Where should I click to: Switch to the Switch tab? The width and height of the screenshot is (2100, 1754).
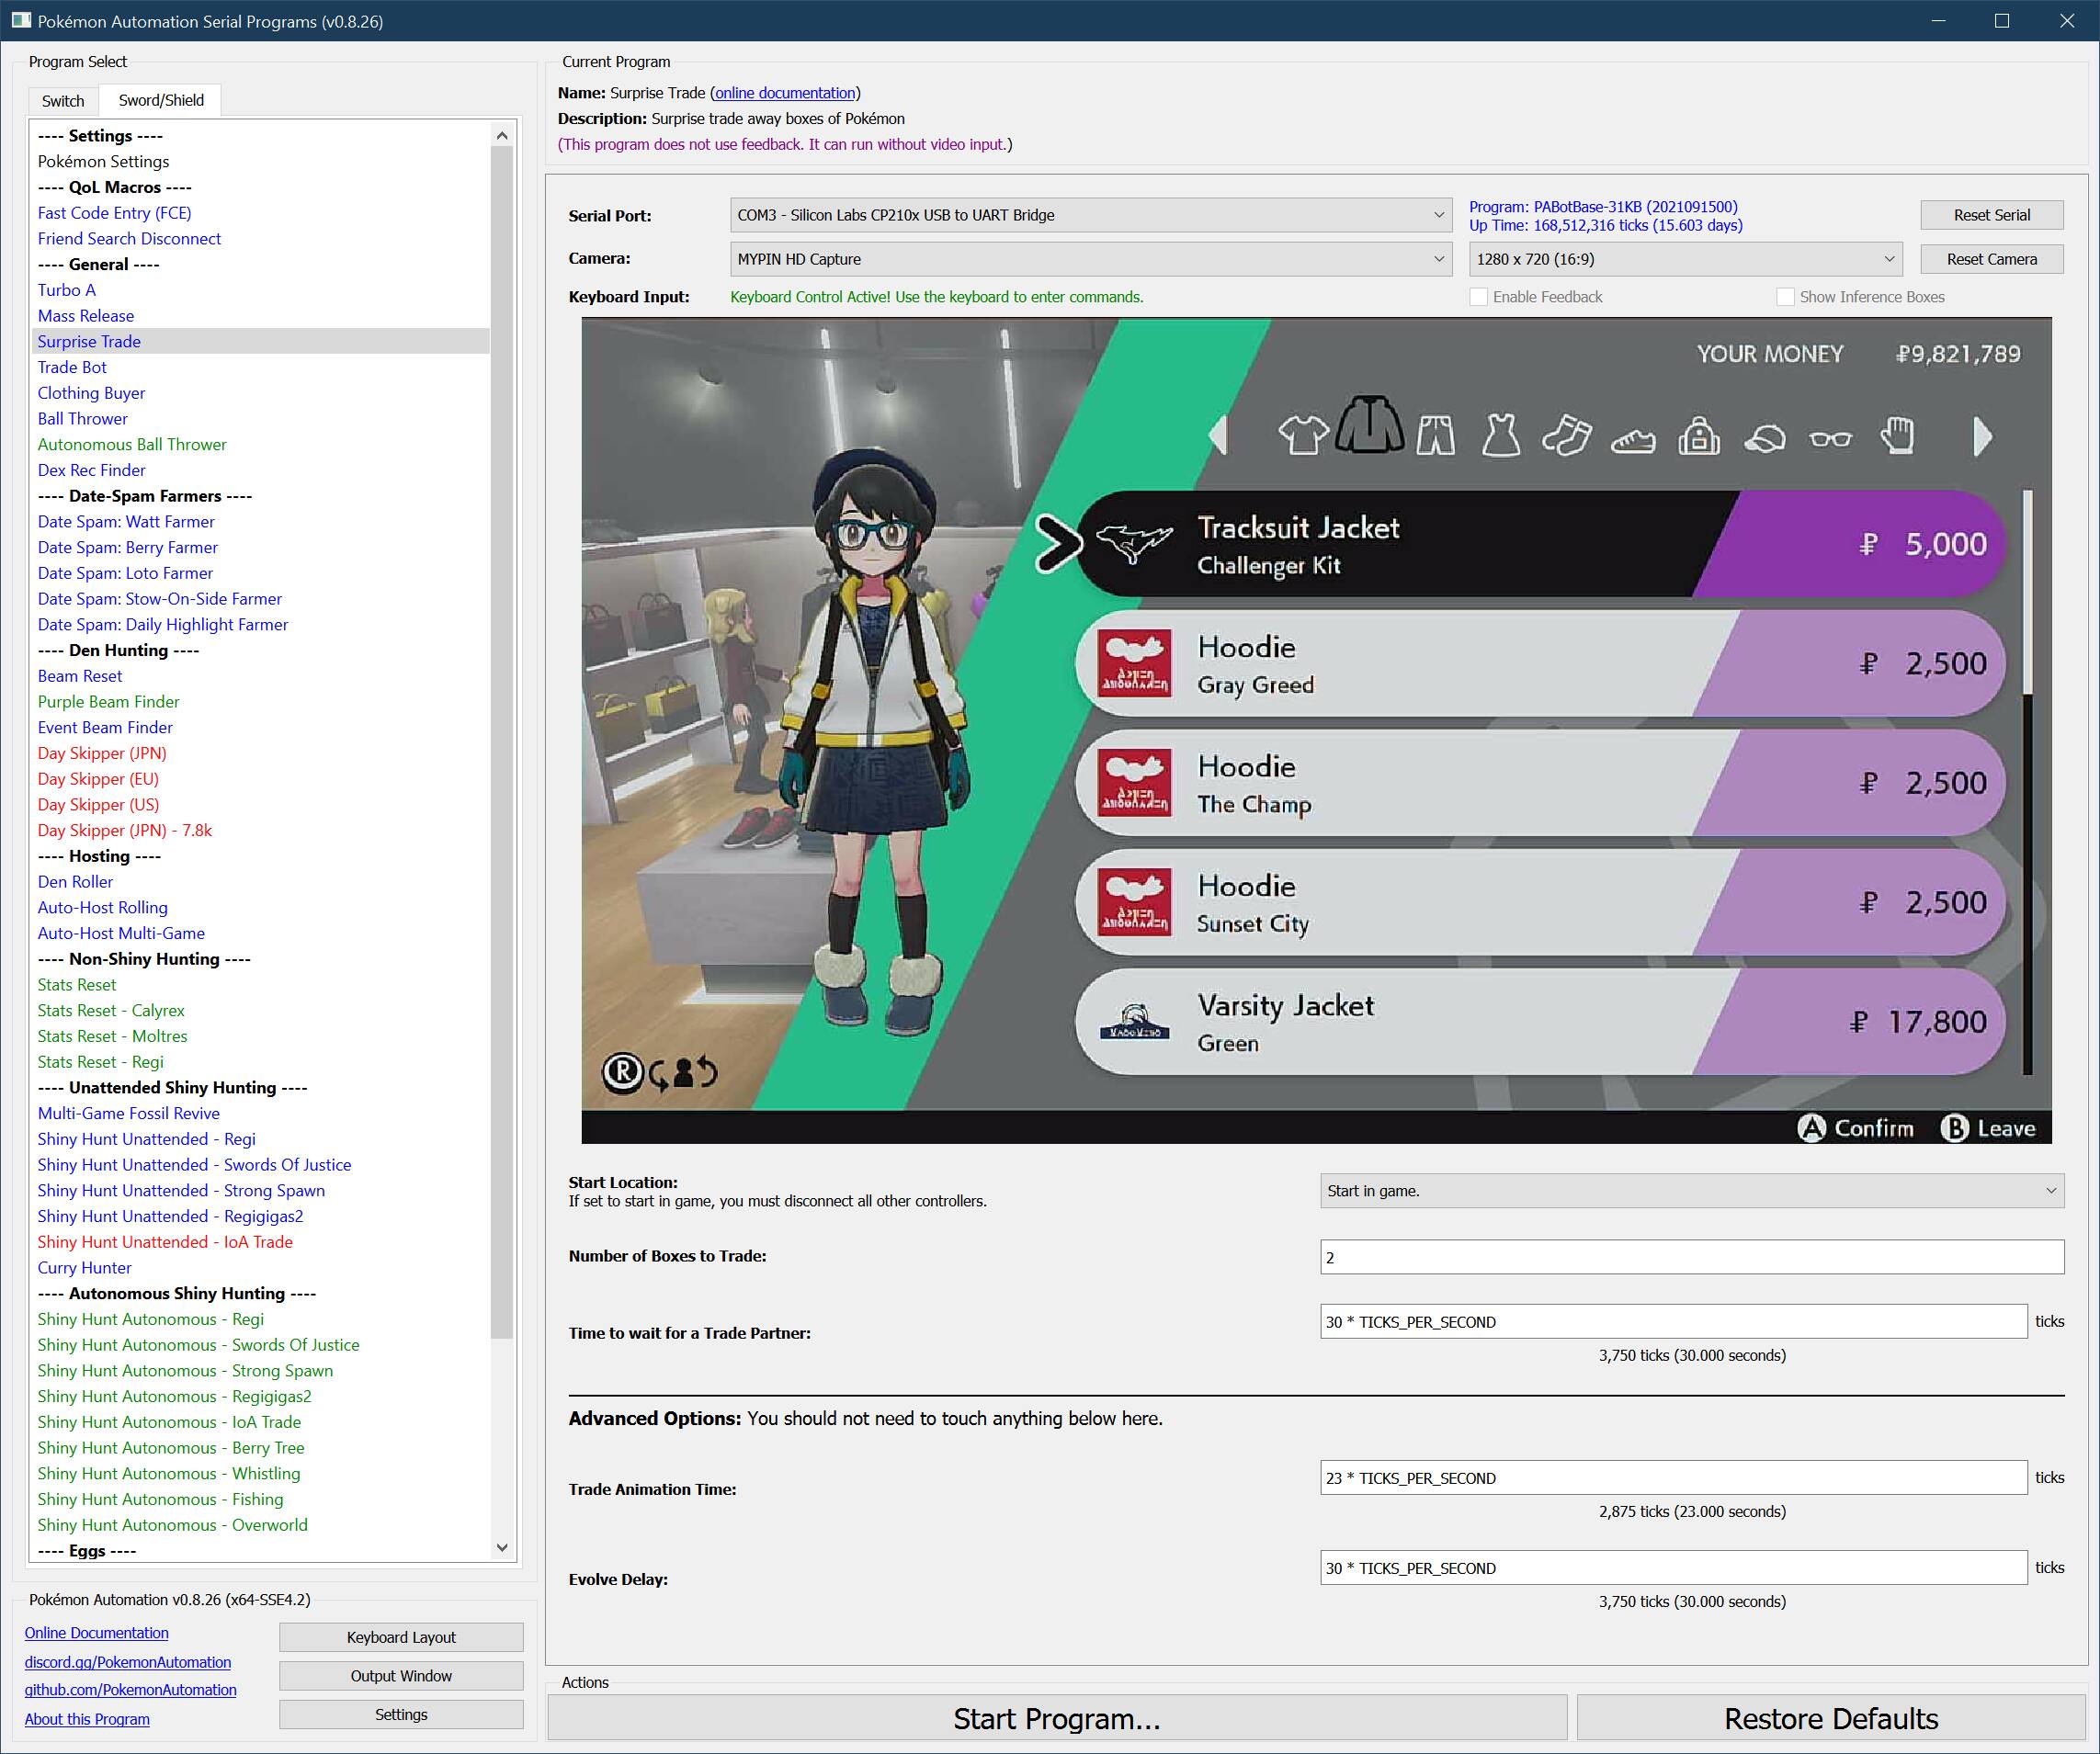point(63,101)
